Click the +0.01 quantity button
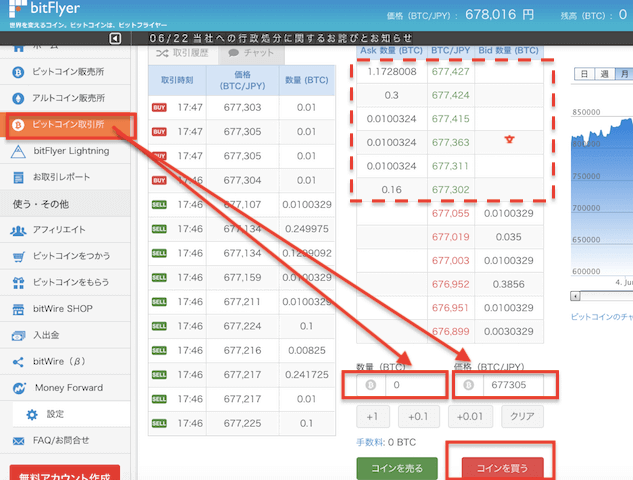633x480 pixels. (x=470, y=416)
